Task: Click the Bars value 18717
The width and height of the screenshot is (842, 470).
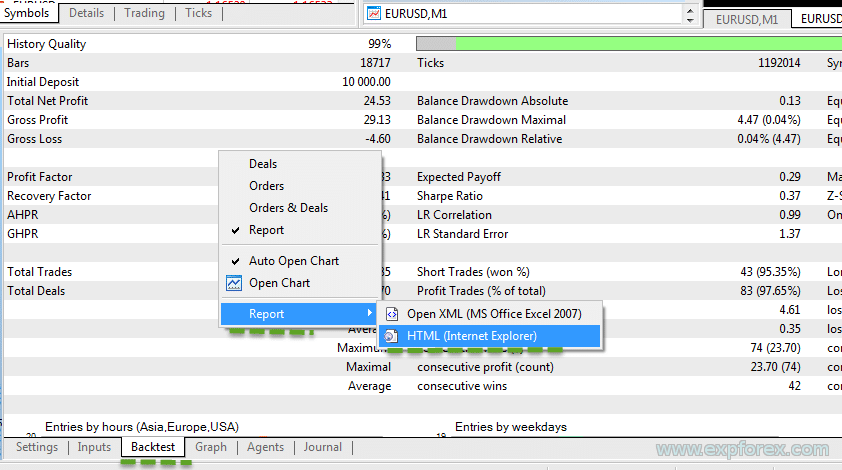Action: pos(375,63)
